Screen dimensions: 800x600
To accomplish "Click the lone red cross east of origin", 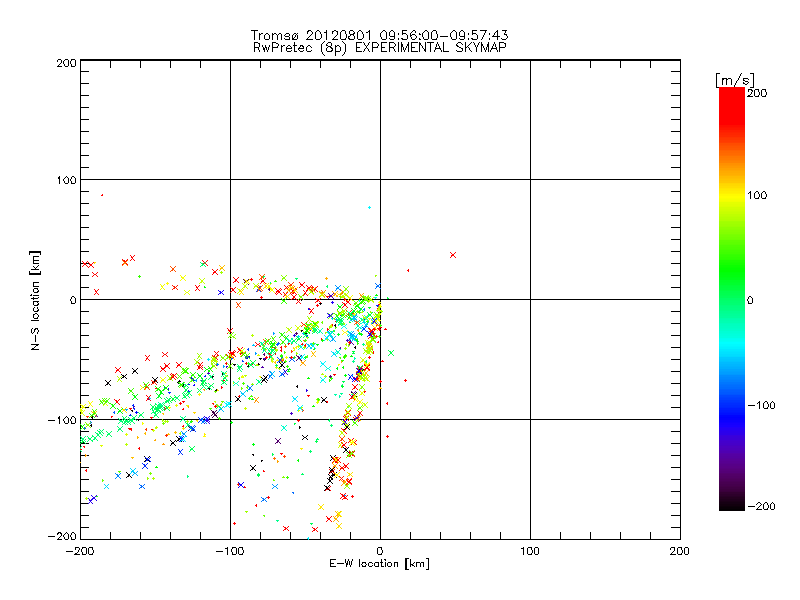I will (x=453, y=255).
